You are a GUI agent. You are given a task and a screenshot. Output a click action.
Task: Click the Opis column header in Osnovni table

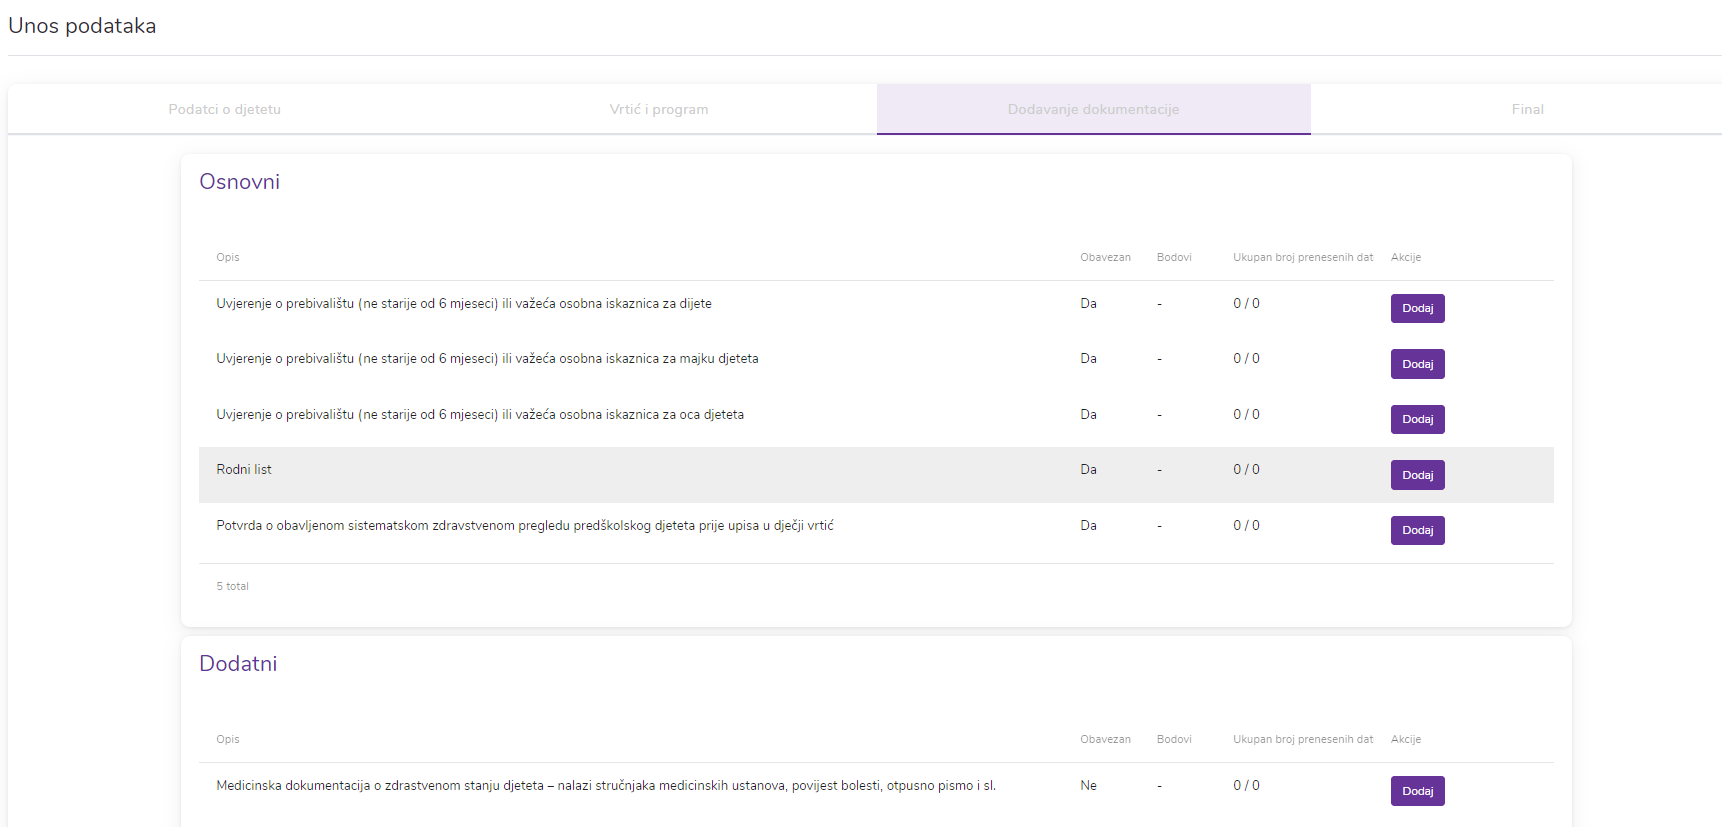pyautogui.click(x=228, y=258)
